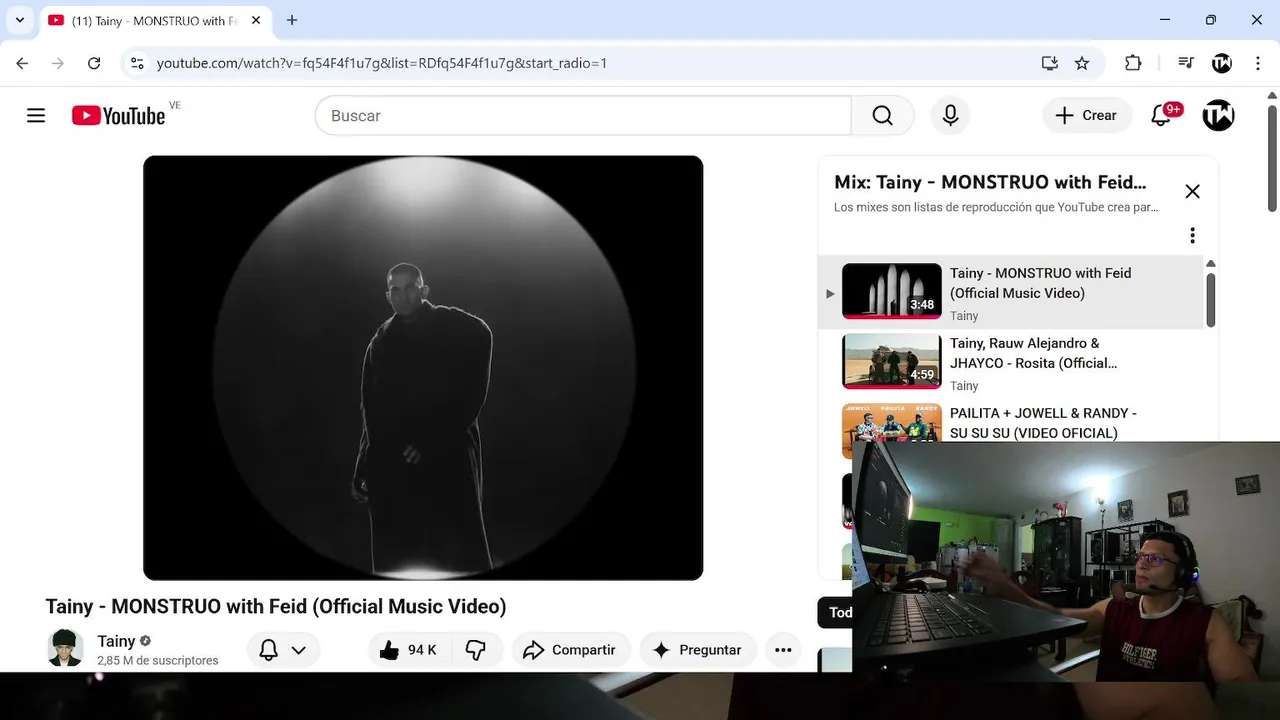Open the Tainy channel name link
The height and width of the screenshot is (720, 1280).
(116, 641)
